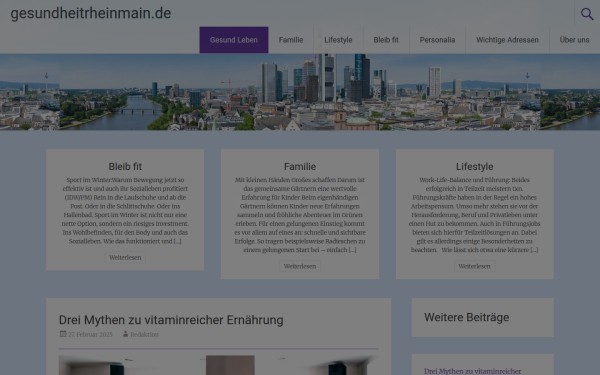Open the search magnifier icon
The image size is (600, 375).
[x=587, y=14]
